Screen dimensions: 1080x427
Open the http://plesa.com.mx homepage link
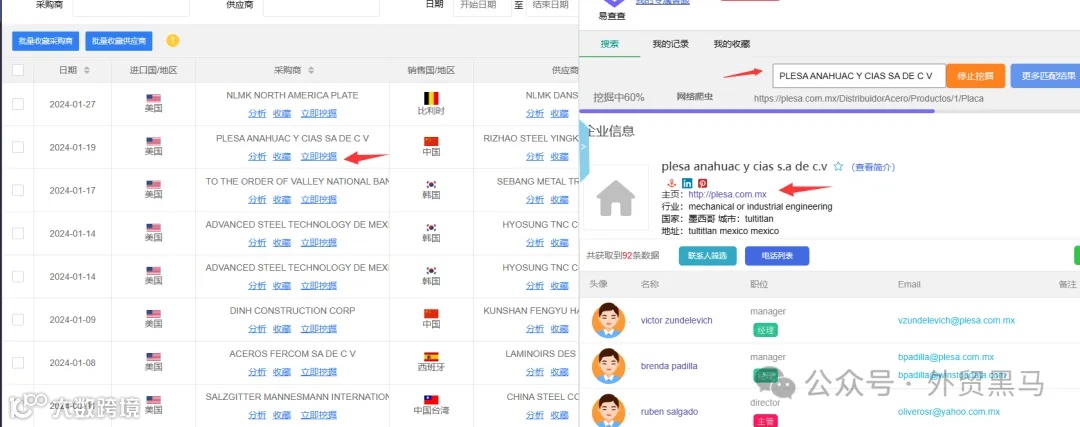[x=727, y=195]
